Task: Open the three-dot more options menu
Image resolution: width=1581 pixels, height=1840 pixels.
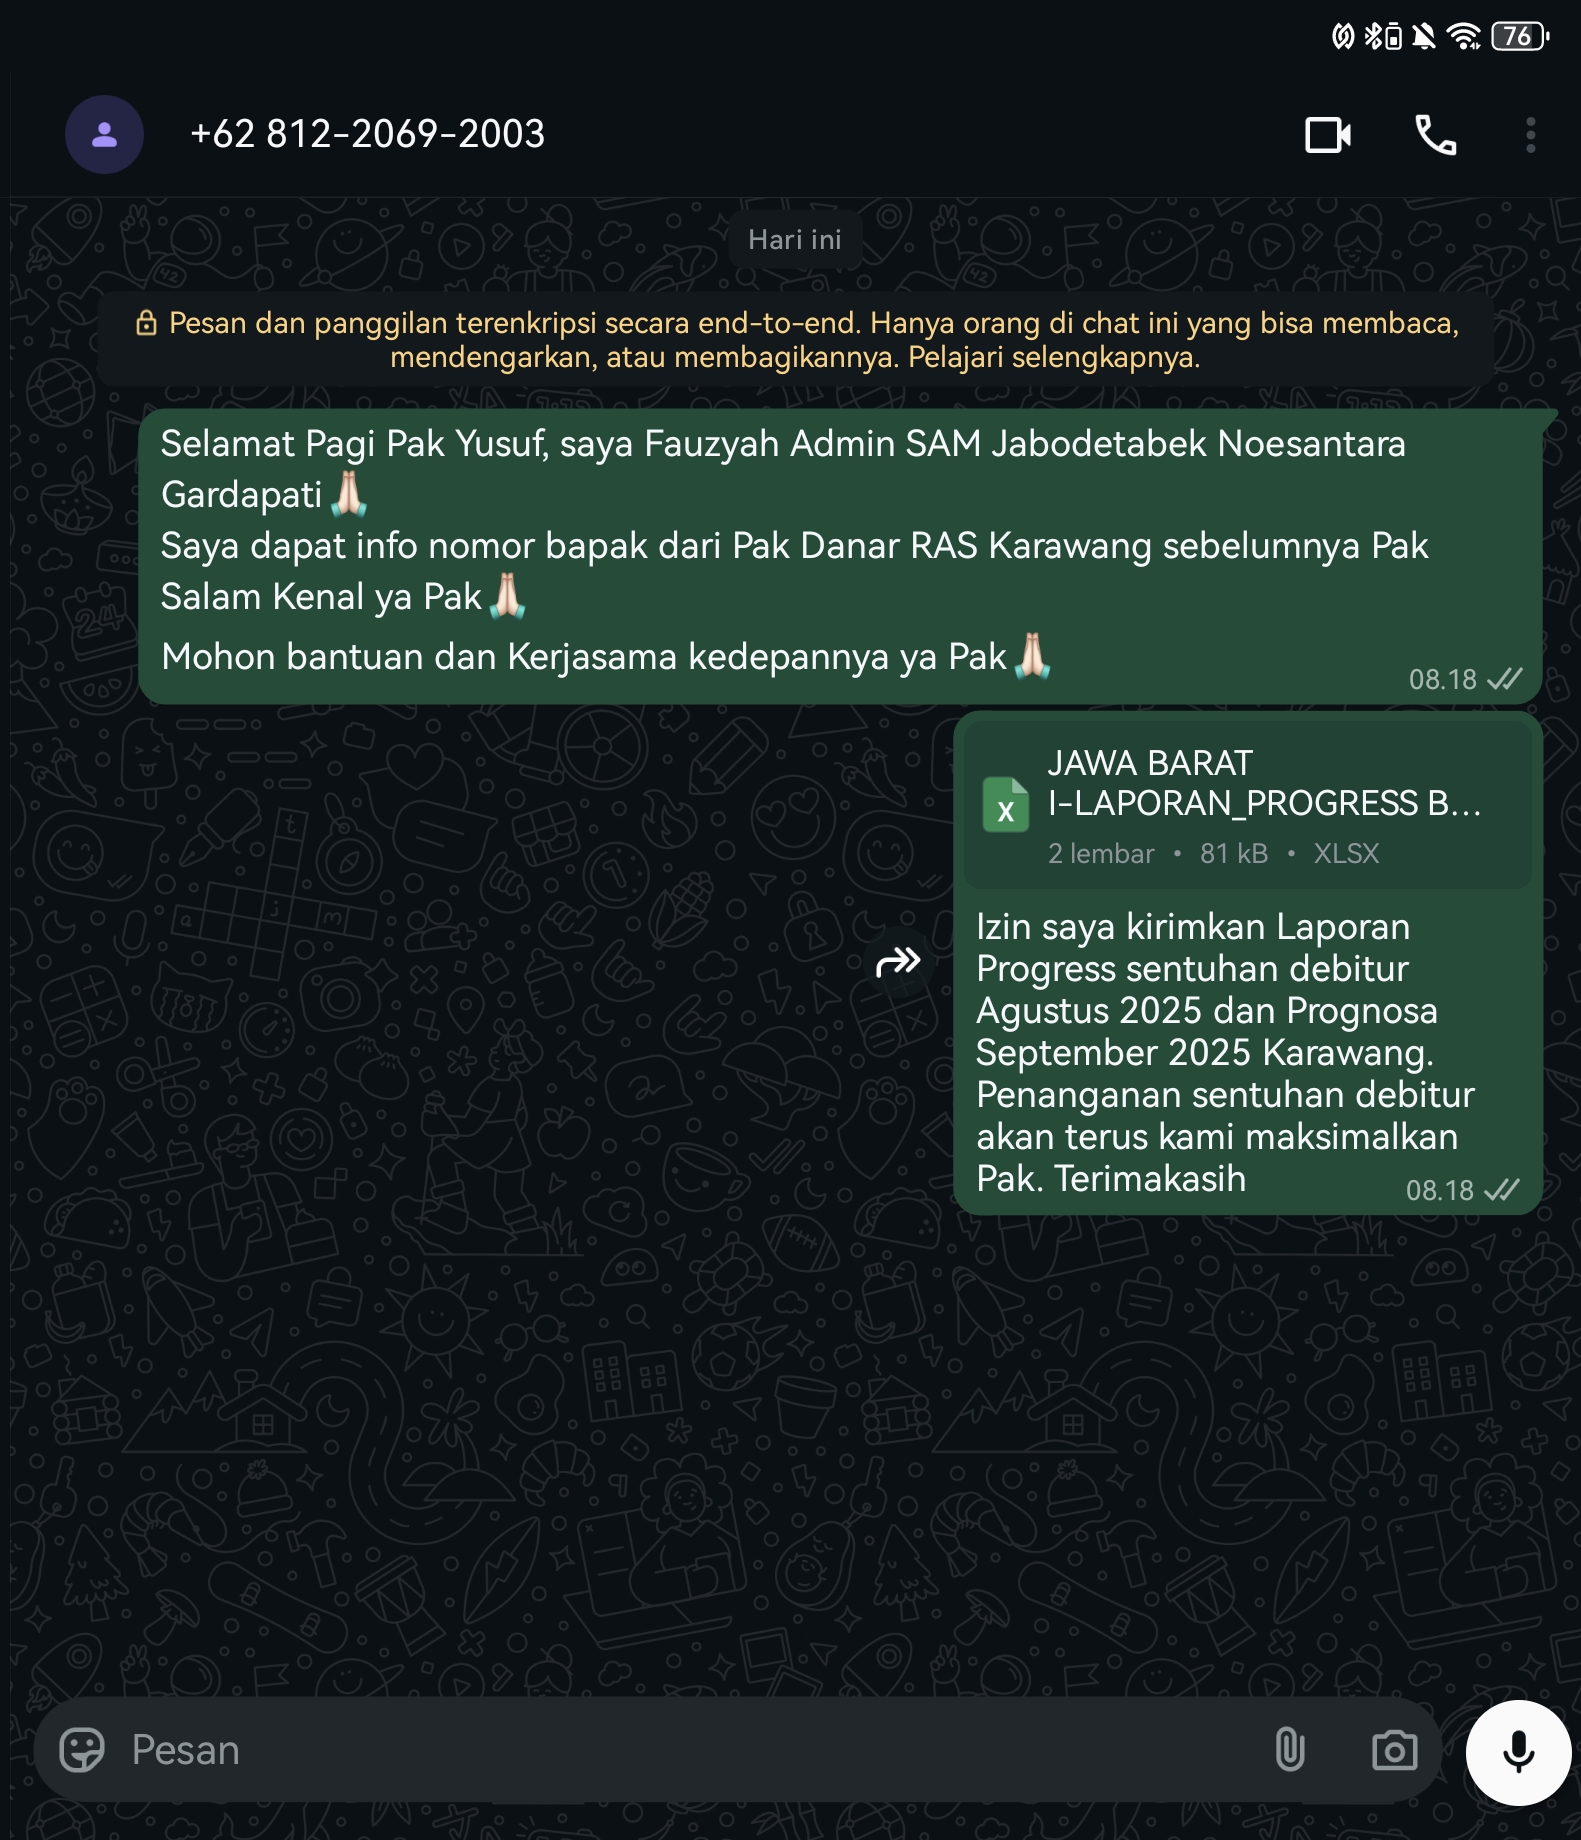Action: pyautogui.click(x=1530, y=135)
